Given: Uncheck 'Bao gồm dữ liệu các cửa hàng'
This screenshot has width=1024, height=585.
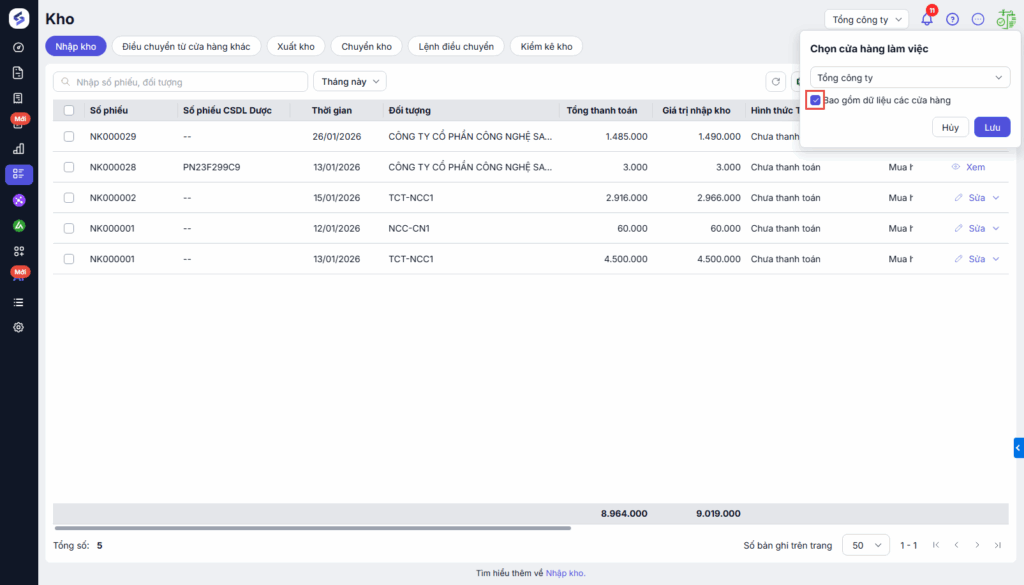Looking at the screenshot, I should [816, 100].
